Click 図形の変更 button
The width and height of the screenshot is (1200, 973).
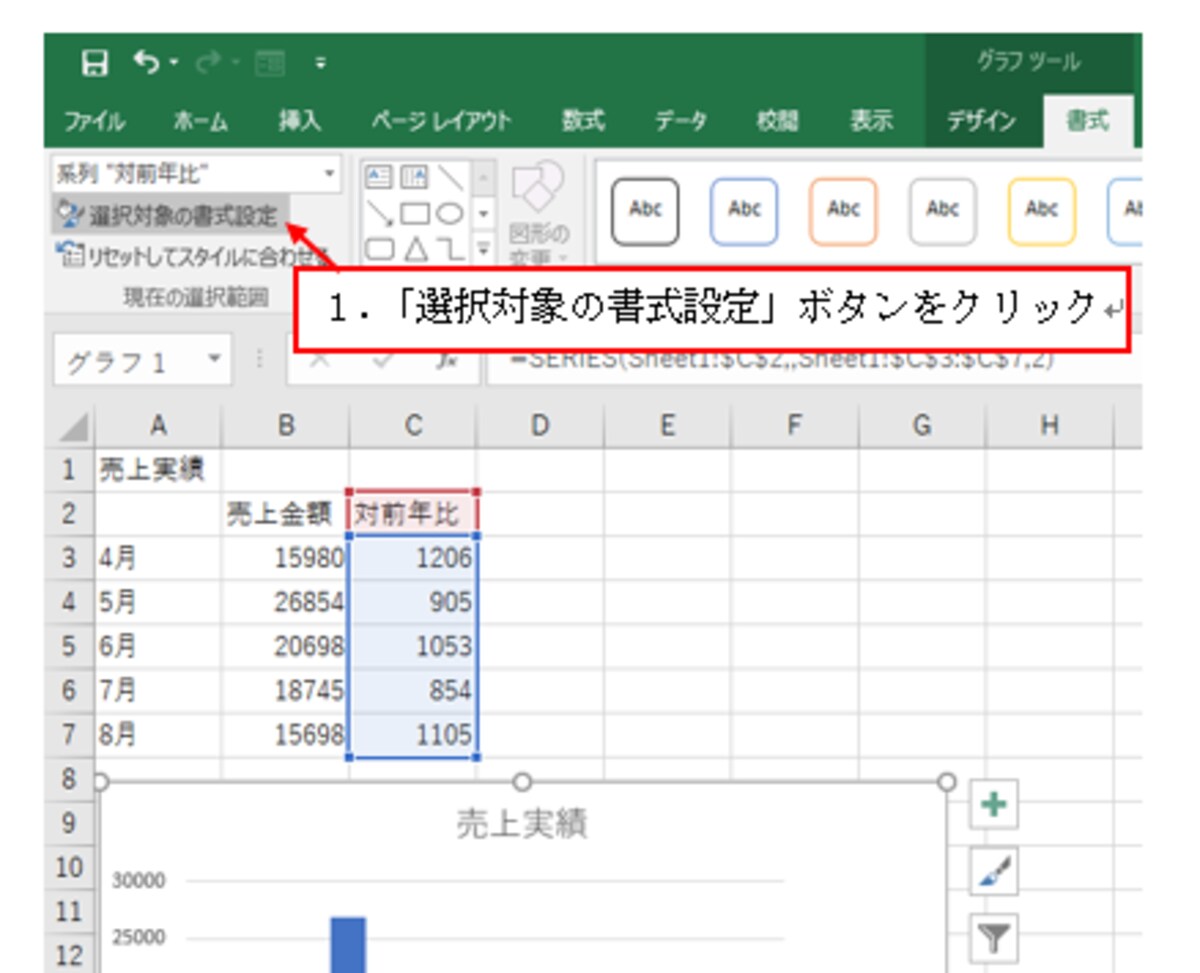(x=540, y=212)
